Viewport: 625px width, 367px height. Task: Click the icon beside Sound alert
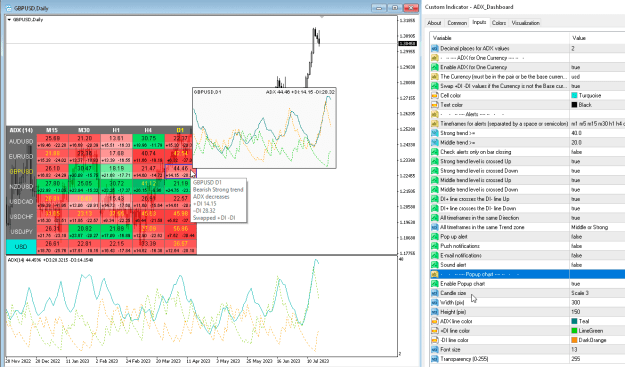435,265
